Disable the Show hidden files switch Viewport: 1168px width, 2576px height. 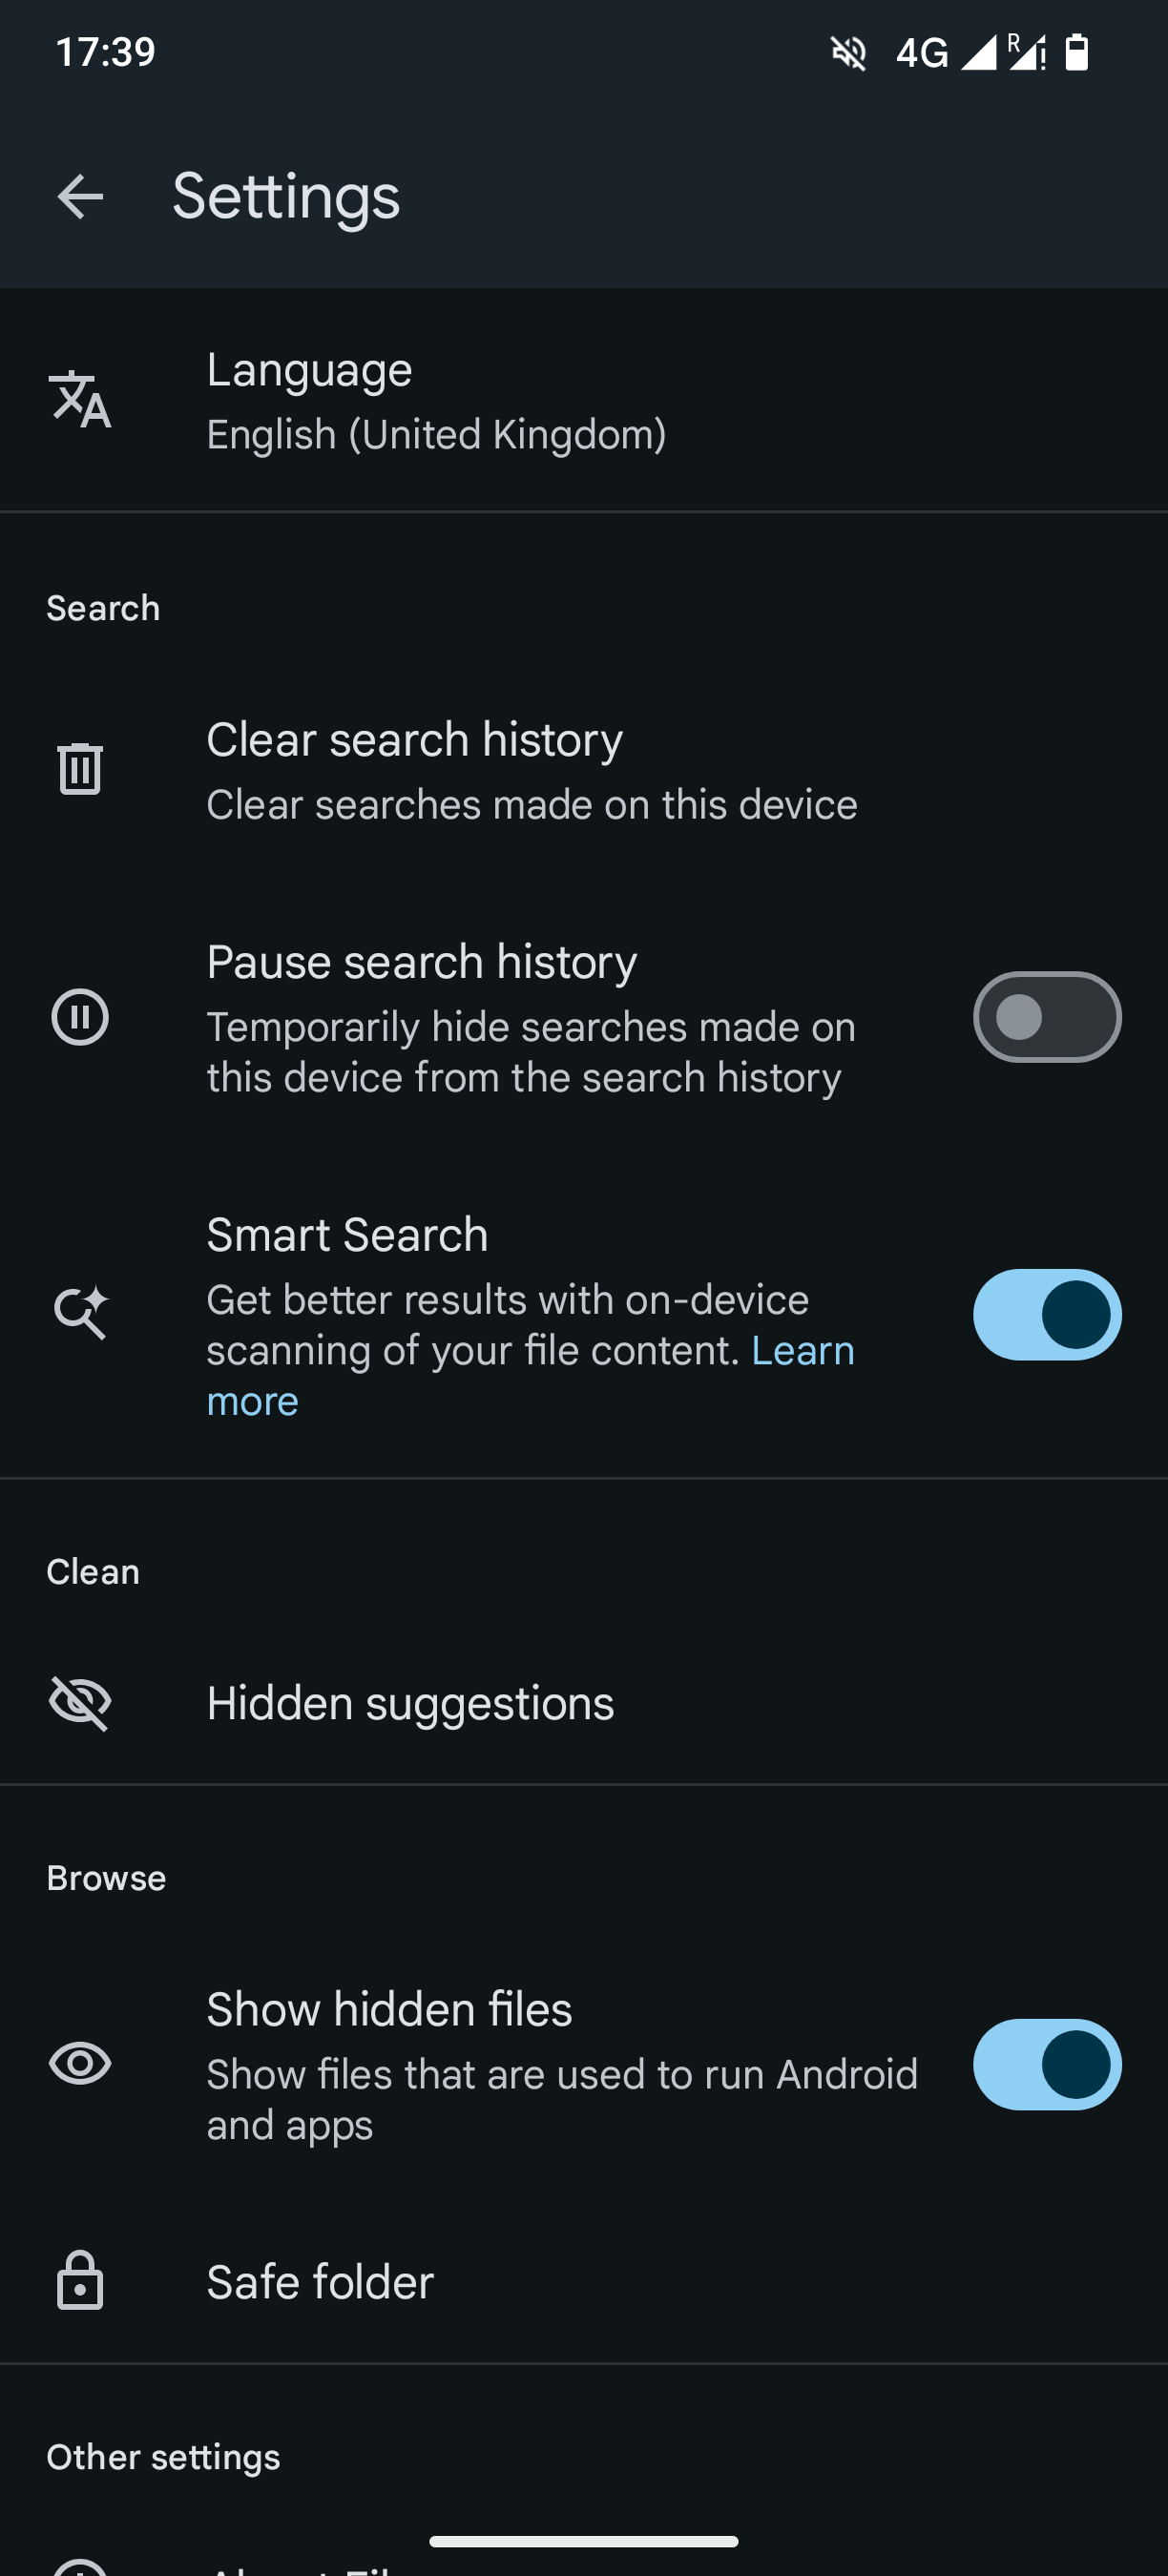pyautogui.click(x=1046, y=2064)
